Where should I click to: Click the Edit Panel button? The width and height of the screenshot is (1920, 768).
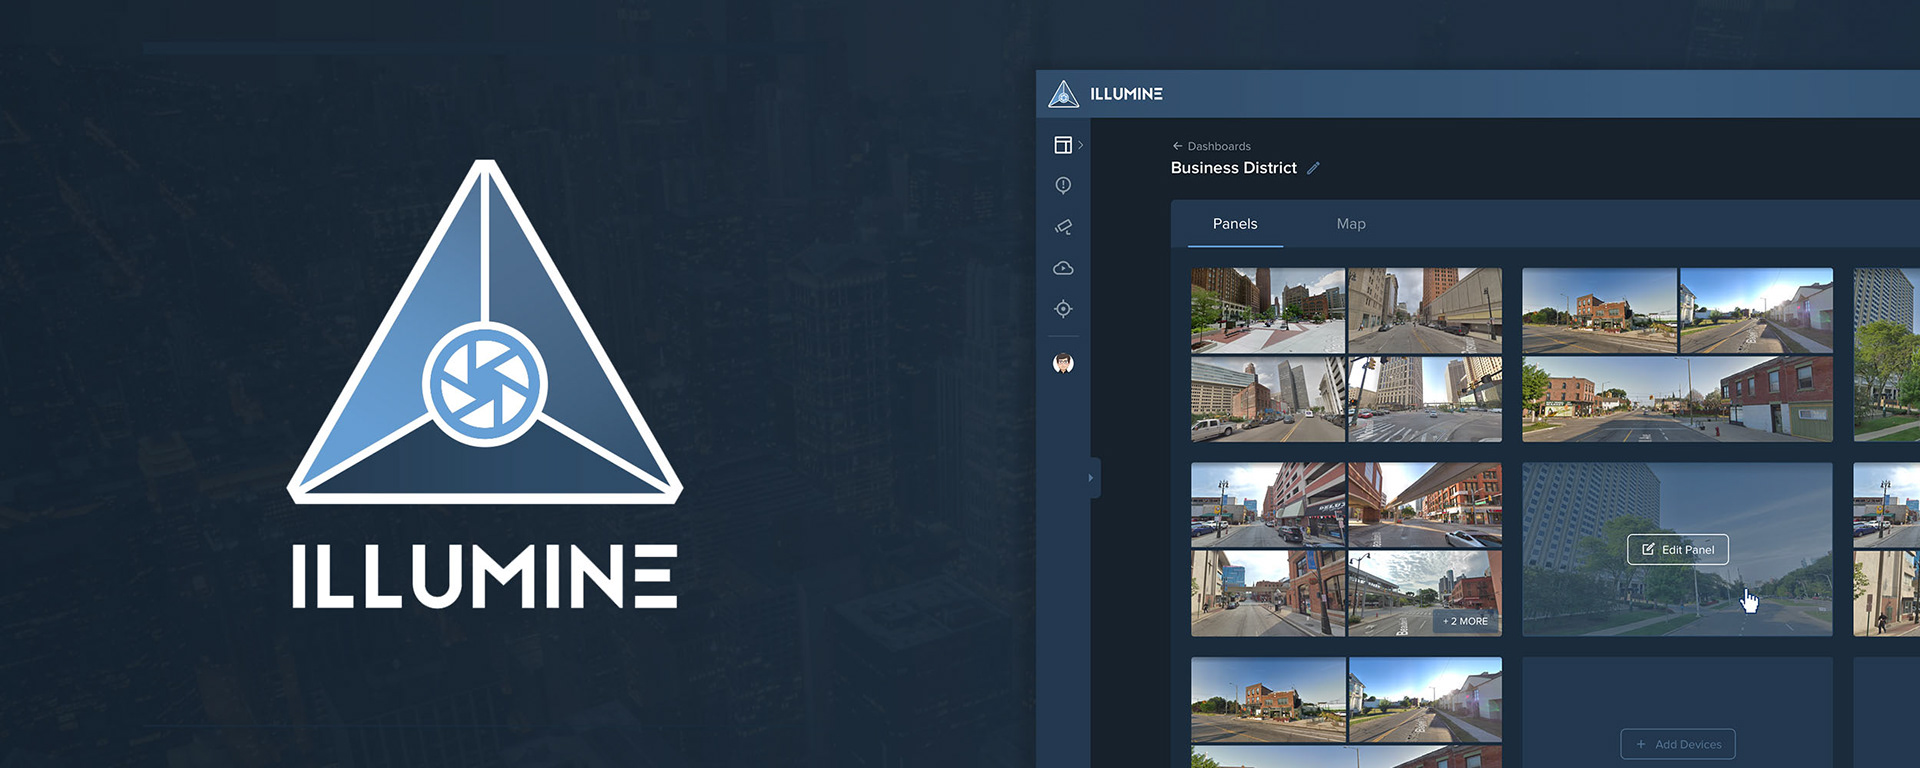tap(1678, 550)
